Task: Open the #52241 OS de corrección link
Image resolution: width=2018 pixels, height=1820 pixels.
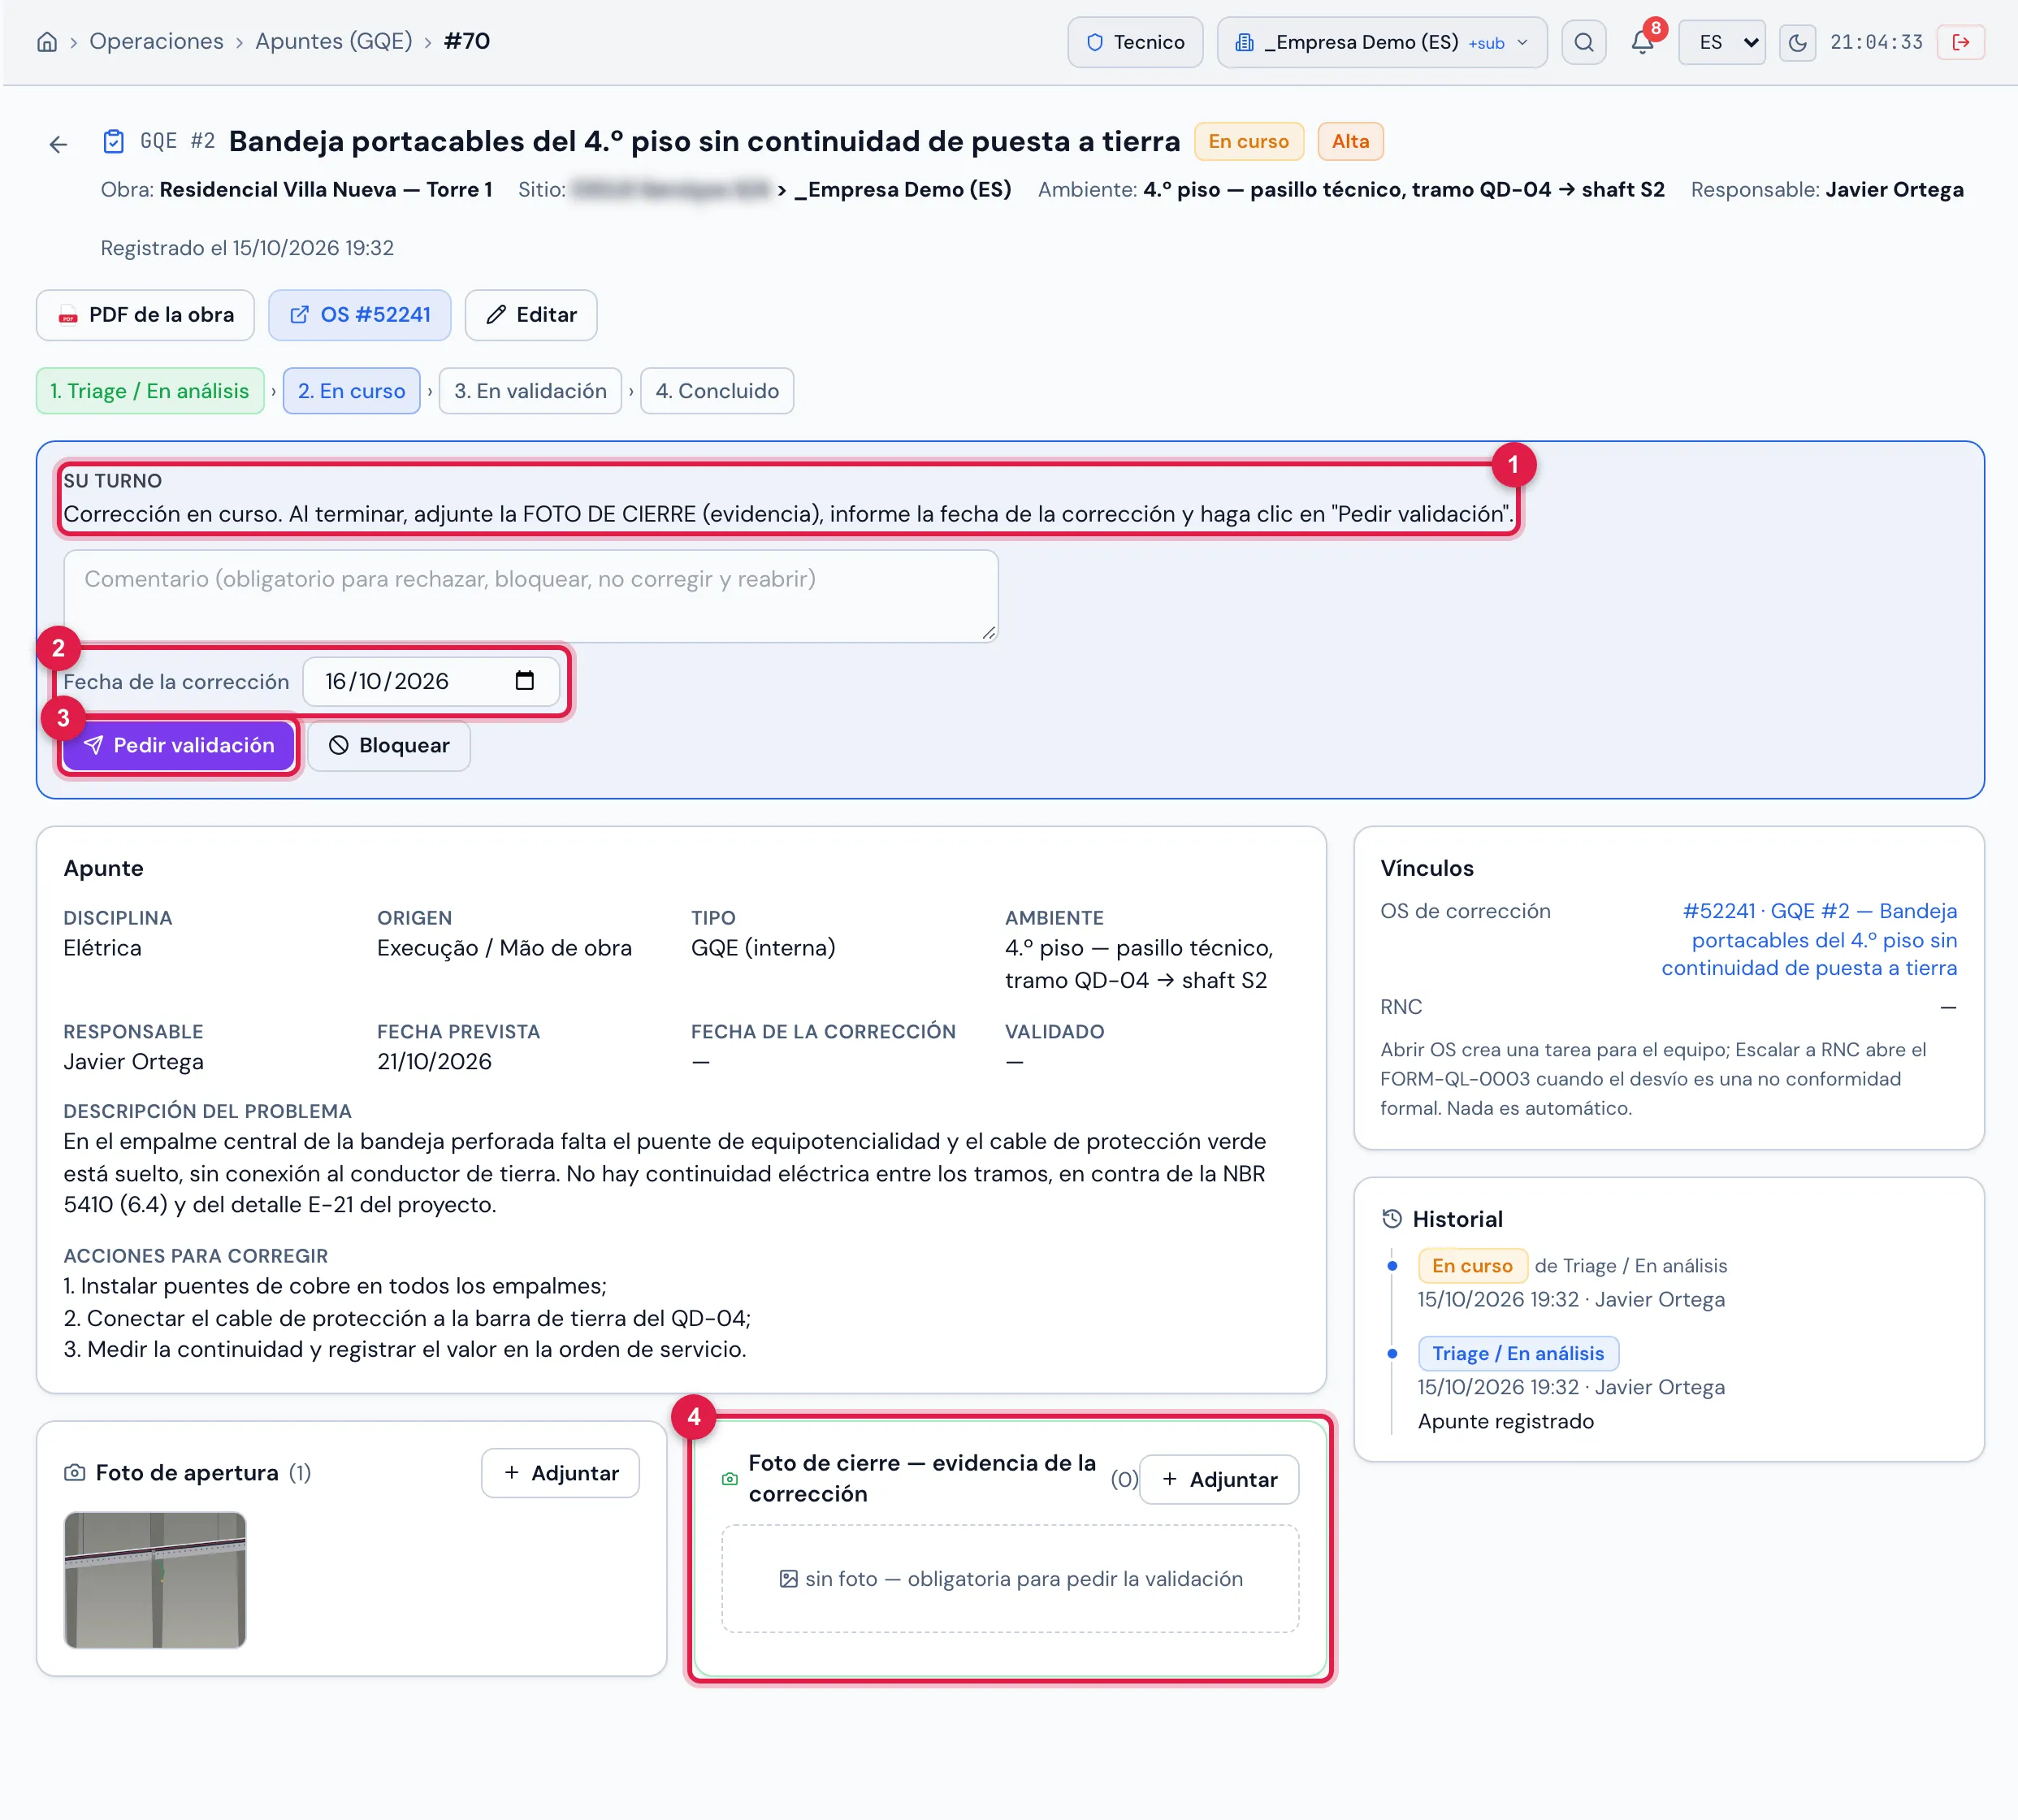Action: (1810, 939)
